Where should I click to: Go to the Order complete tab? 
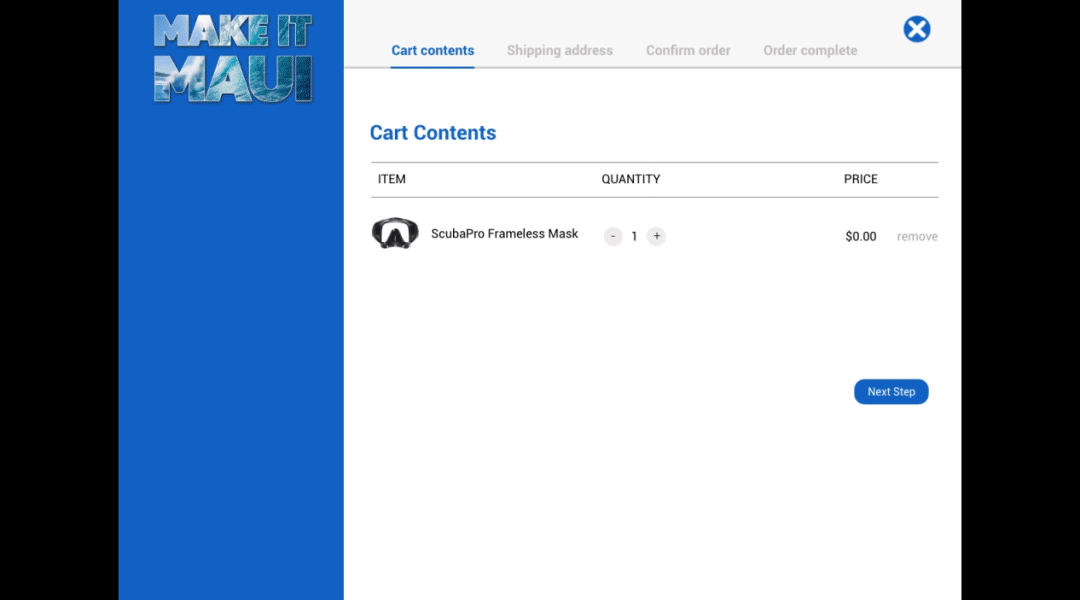tap(810, 50)
